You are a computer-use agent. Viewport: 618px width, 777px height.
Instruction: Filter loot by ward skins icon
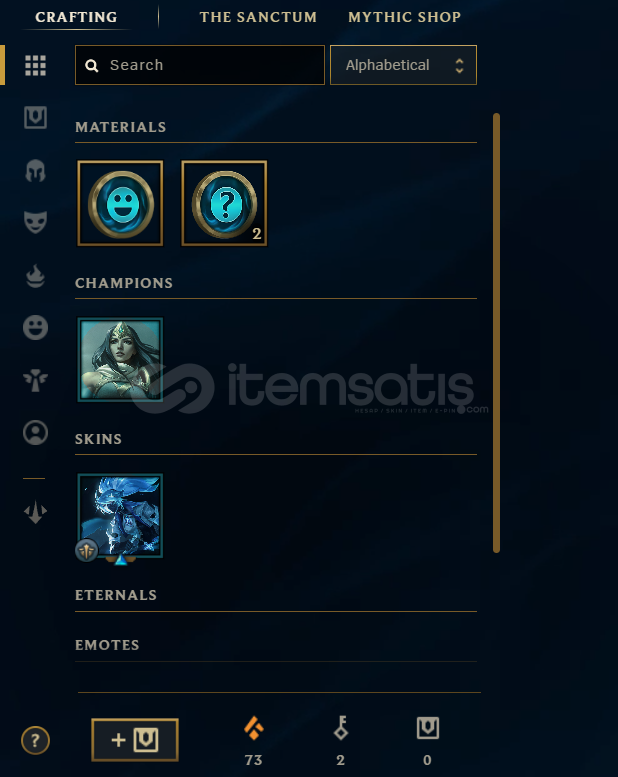[x=35, y=380]
